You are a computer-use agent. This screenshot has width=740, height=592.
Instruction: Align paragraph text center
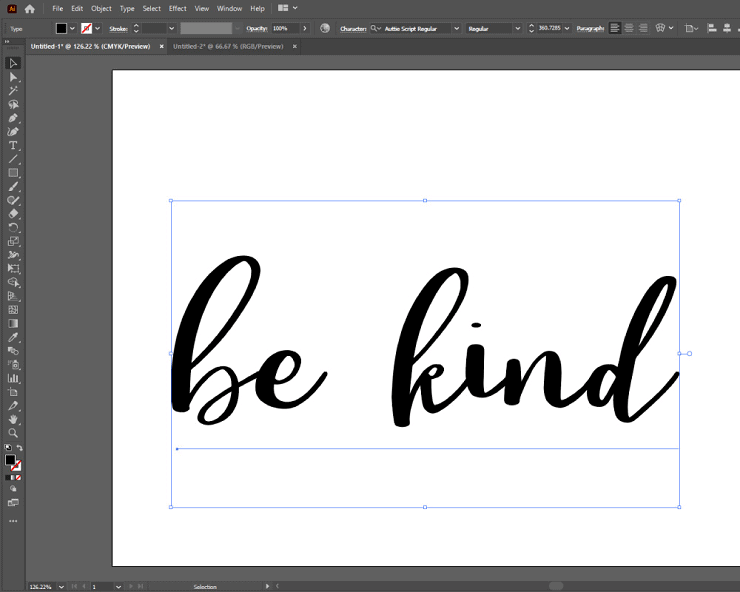click(x=629, y=28)
